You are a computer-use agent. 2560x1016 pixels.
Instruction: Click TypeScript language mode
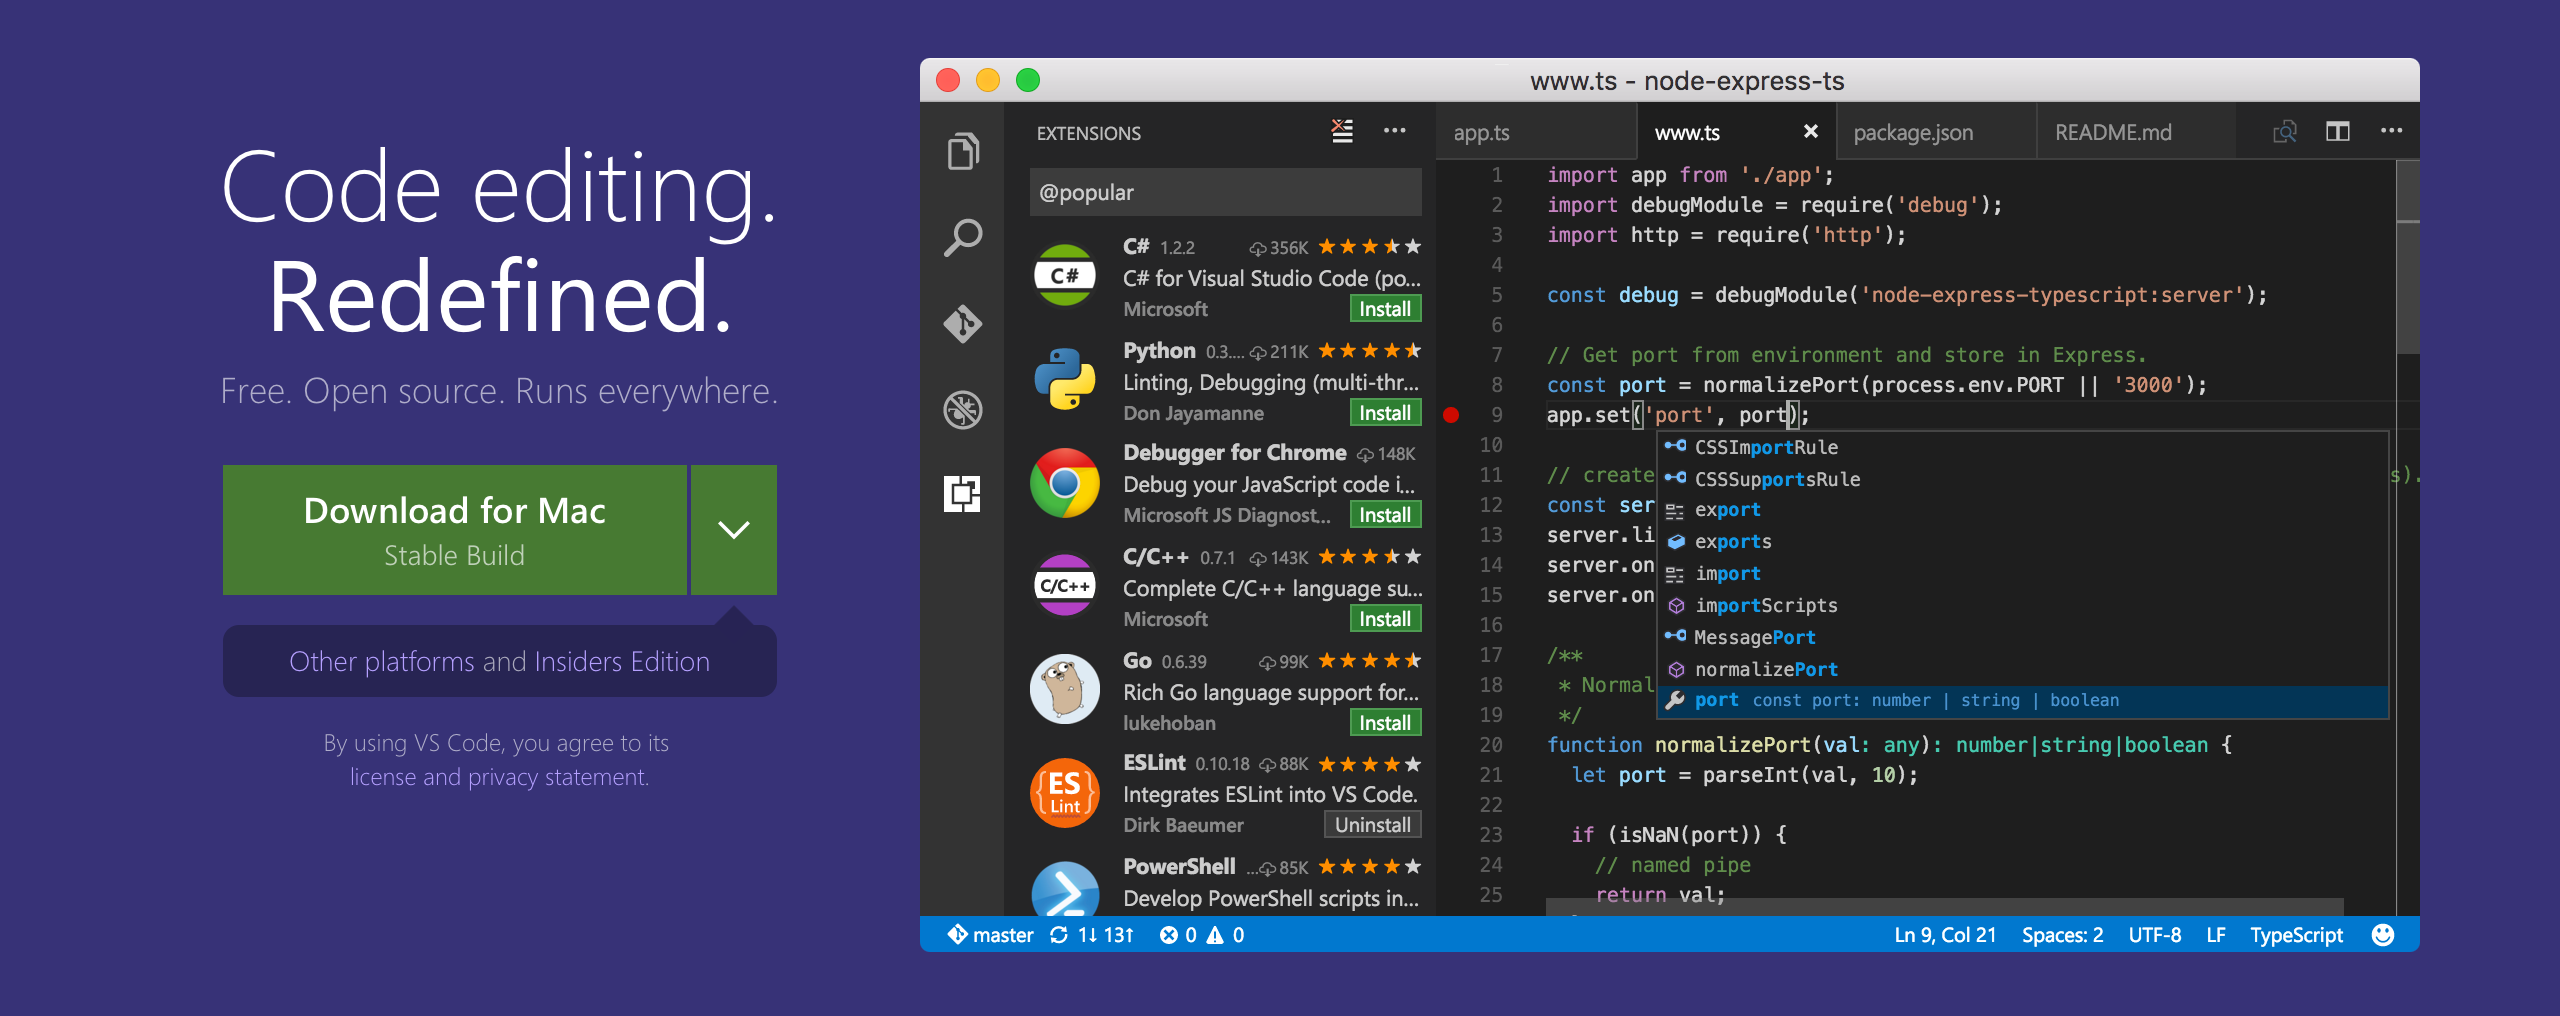(x=2296, y=935)
